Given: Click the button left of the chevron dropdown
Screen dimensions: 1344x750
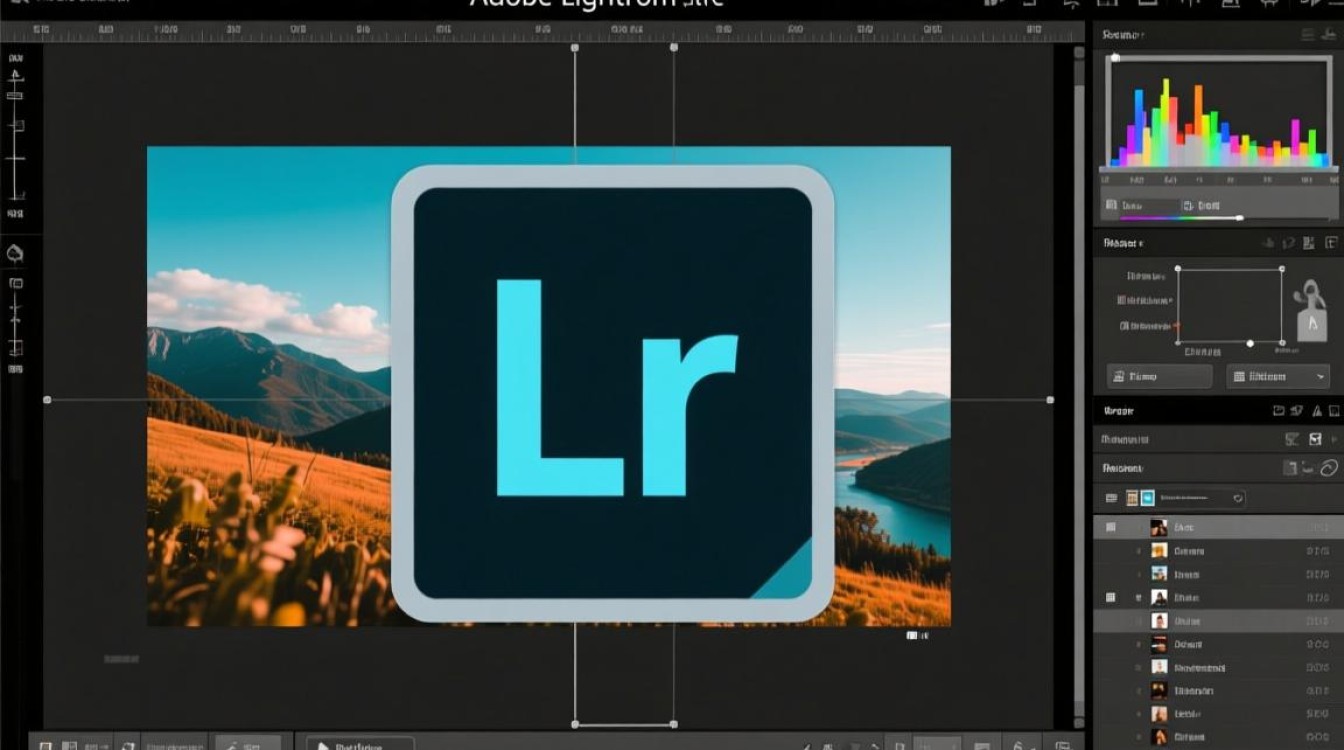Looking at the screenshot, I should [x=1159, y=377].
